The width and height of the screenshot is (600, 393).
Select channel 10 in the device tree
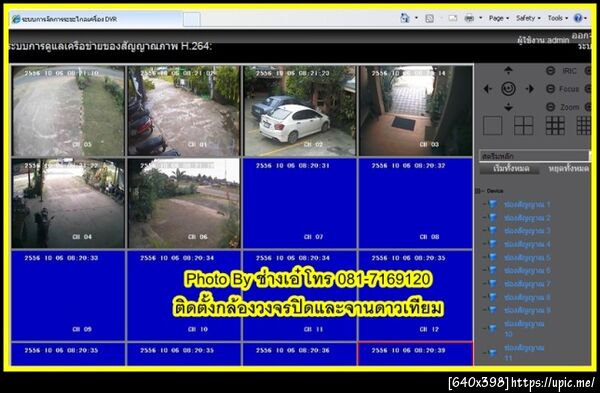pyautogui.click(x=524, y=329)
